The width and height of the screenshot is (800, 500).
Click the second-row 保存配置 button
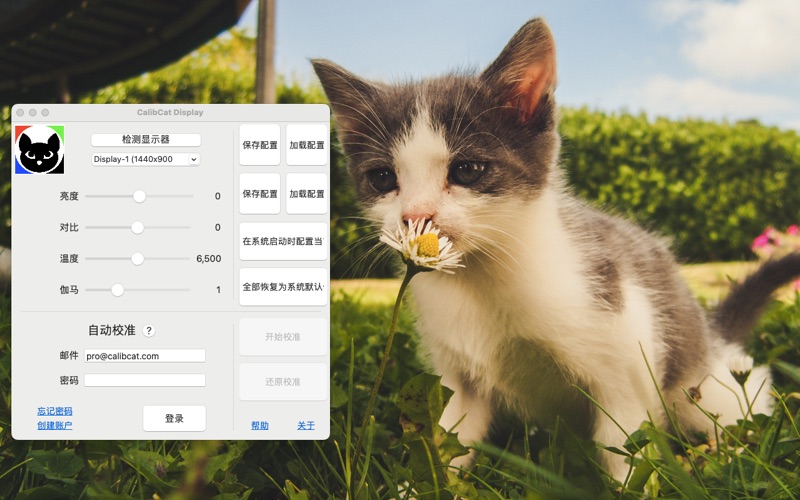(260, 194)
